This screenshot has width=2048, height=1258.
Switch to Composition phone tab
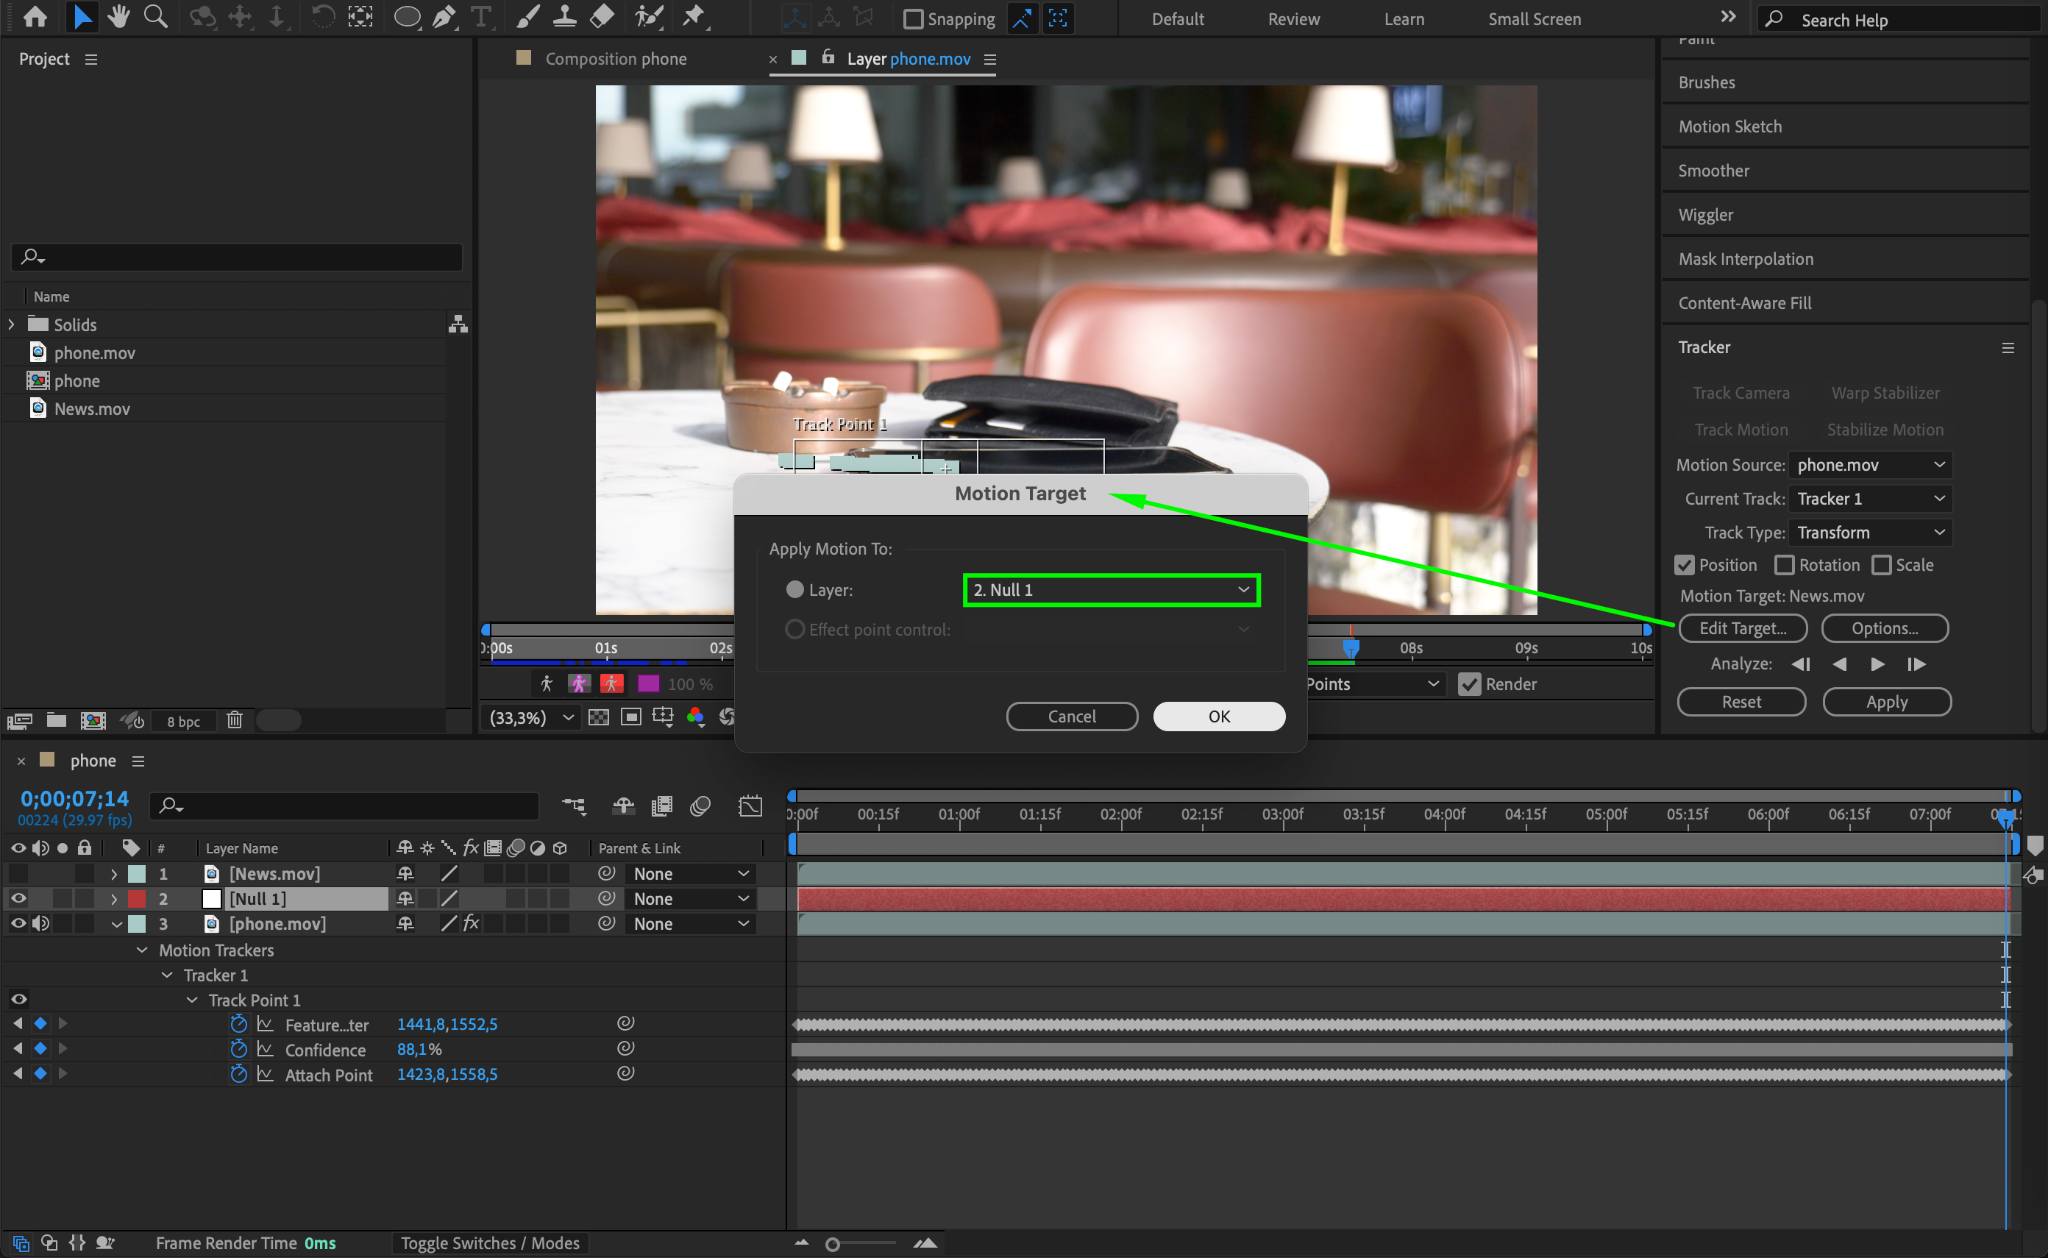tap(615, 59)
